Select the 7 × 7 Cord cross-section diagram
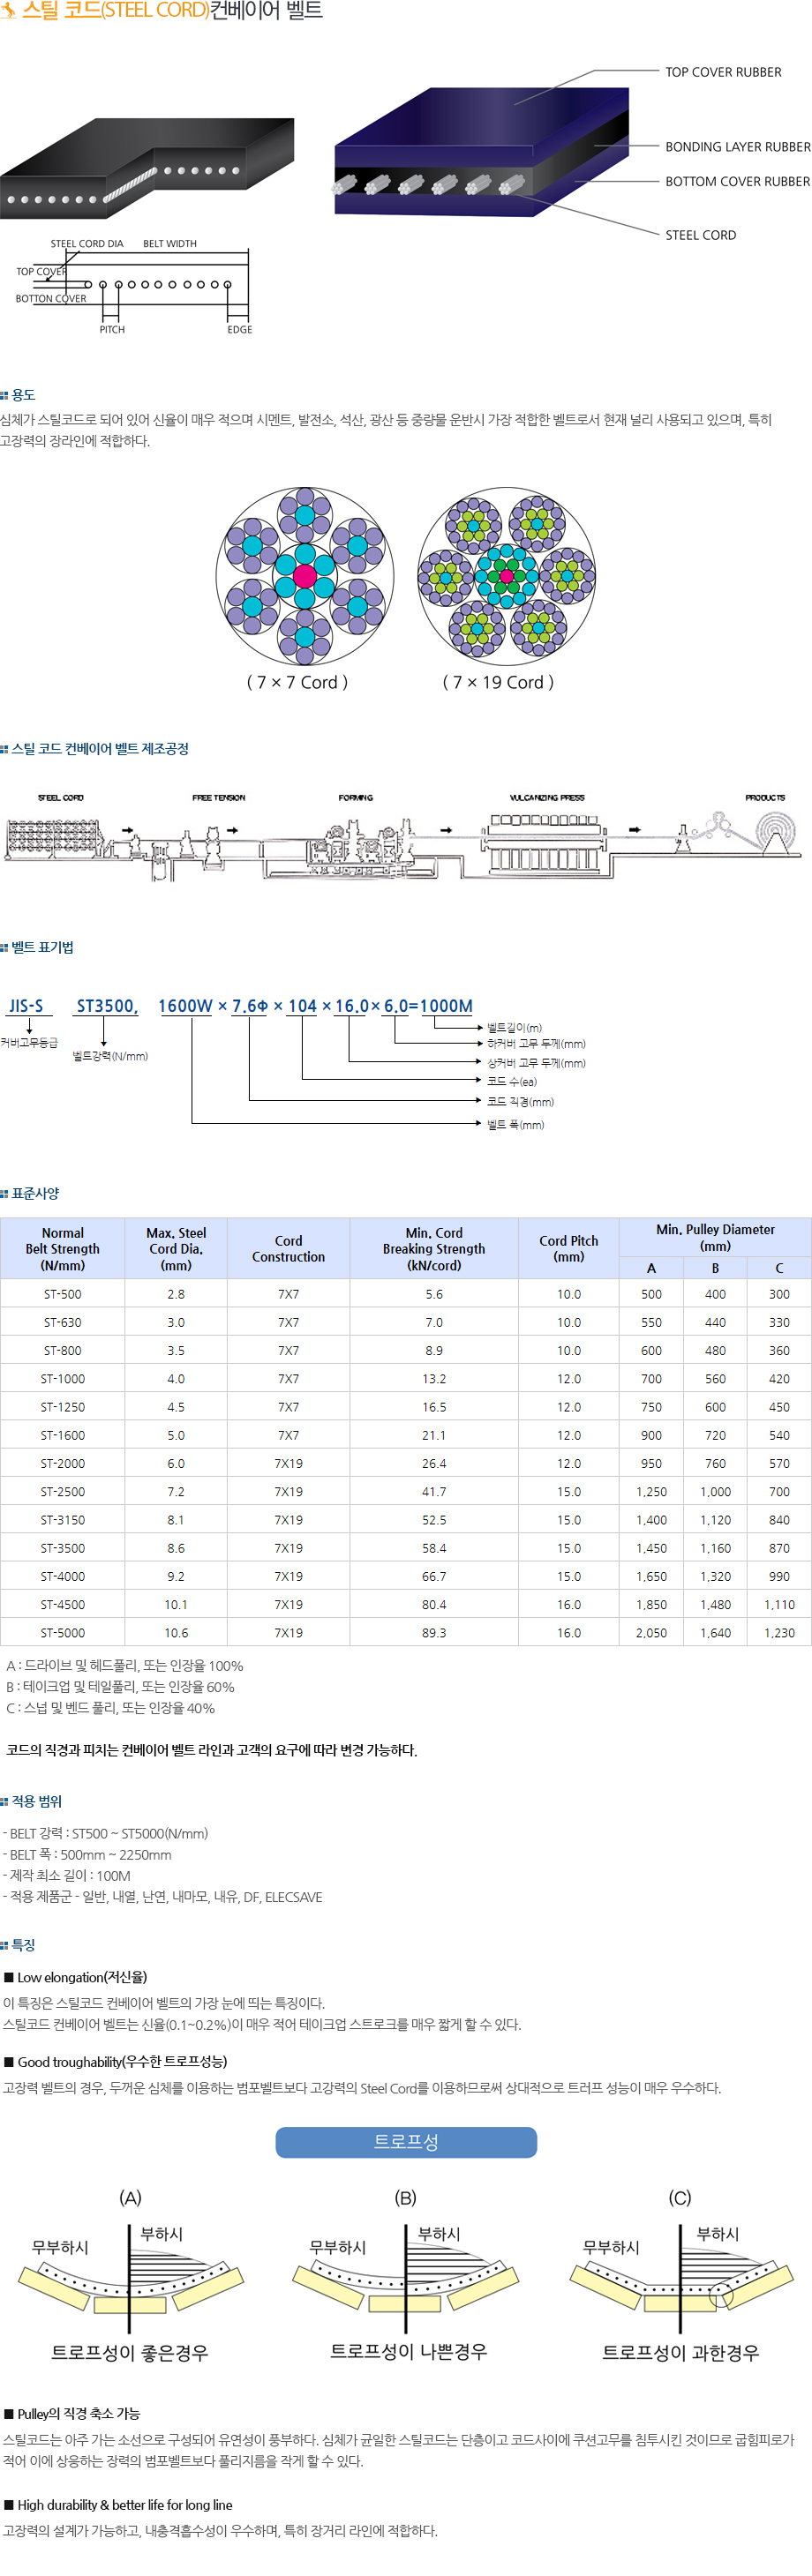The width and height of the screenshot is (812, 2576). [x=304, y=576]
